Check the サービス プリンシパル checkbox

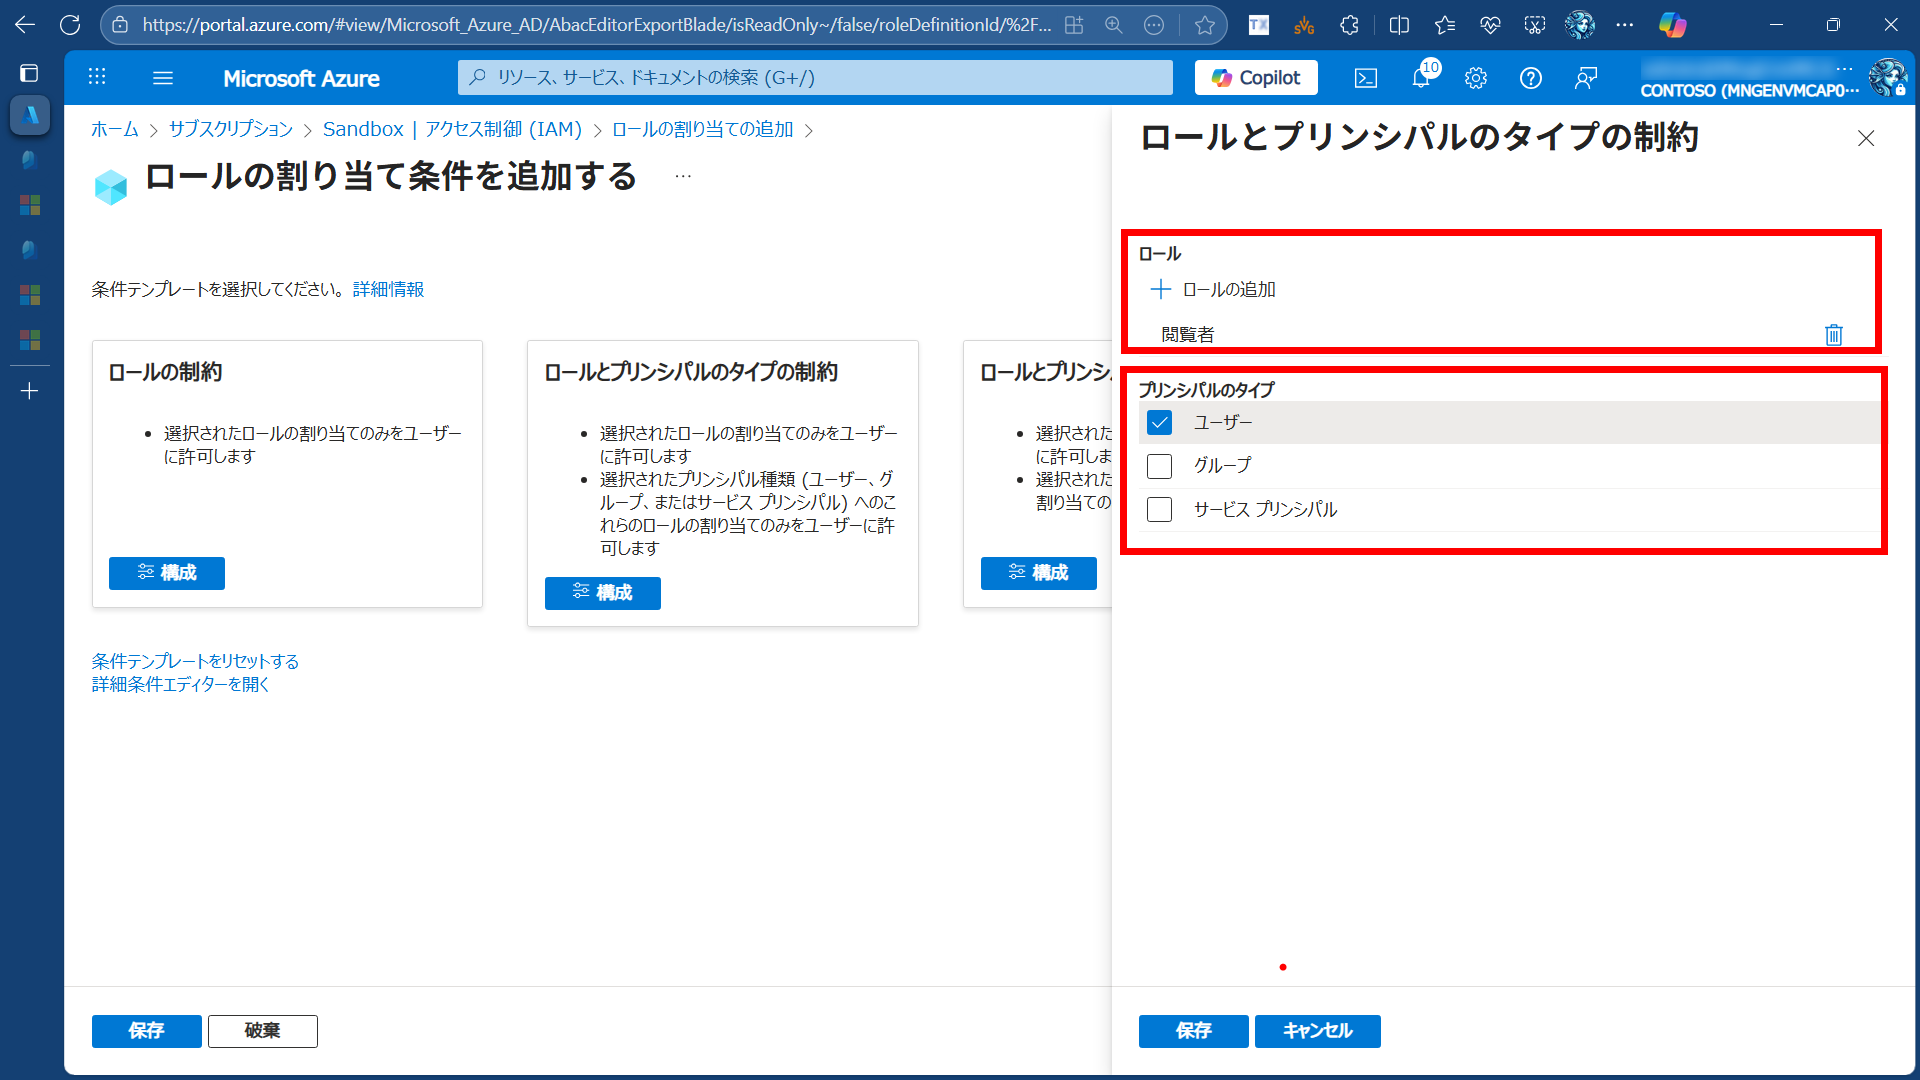(x=1159, y=510)
